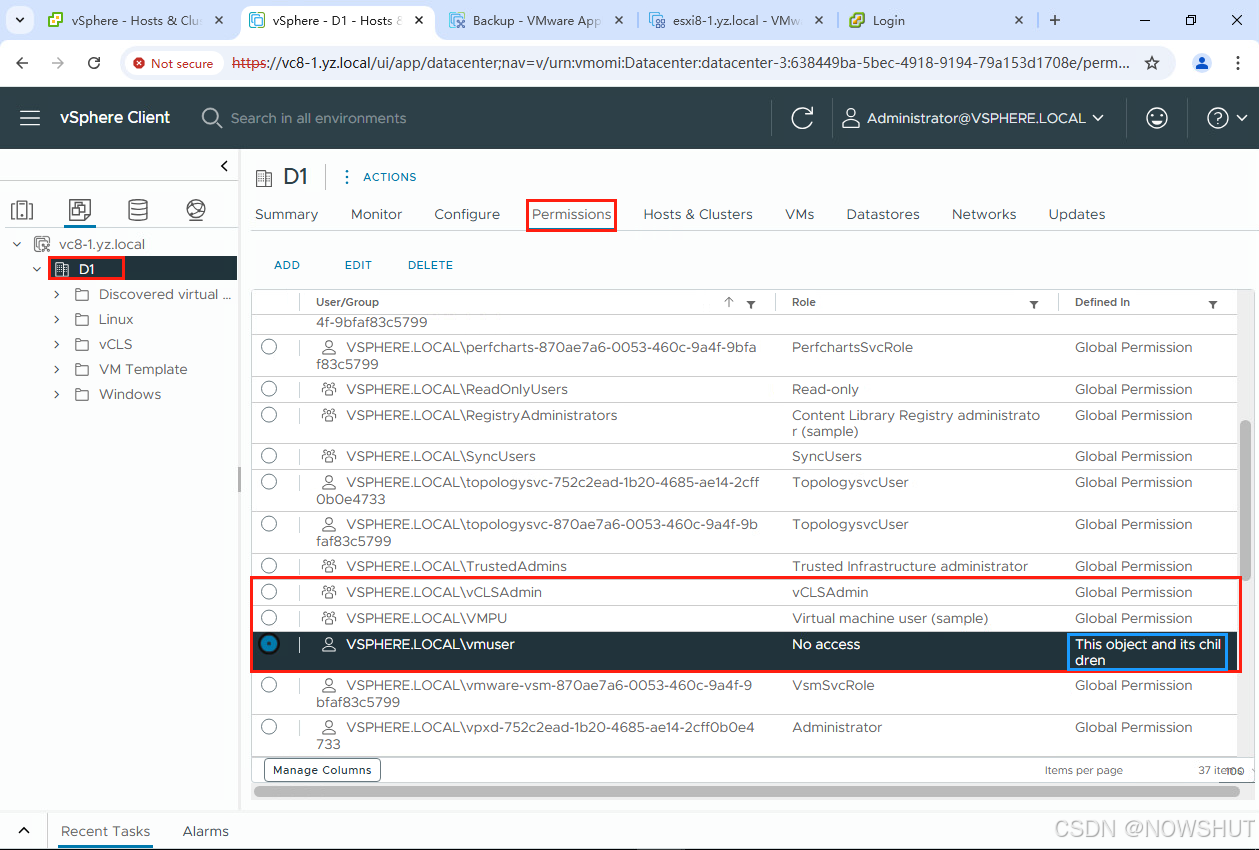Open the Defined In column filter
The image size is (1259, 850).
coord(1213,304)
